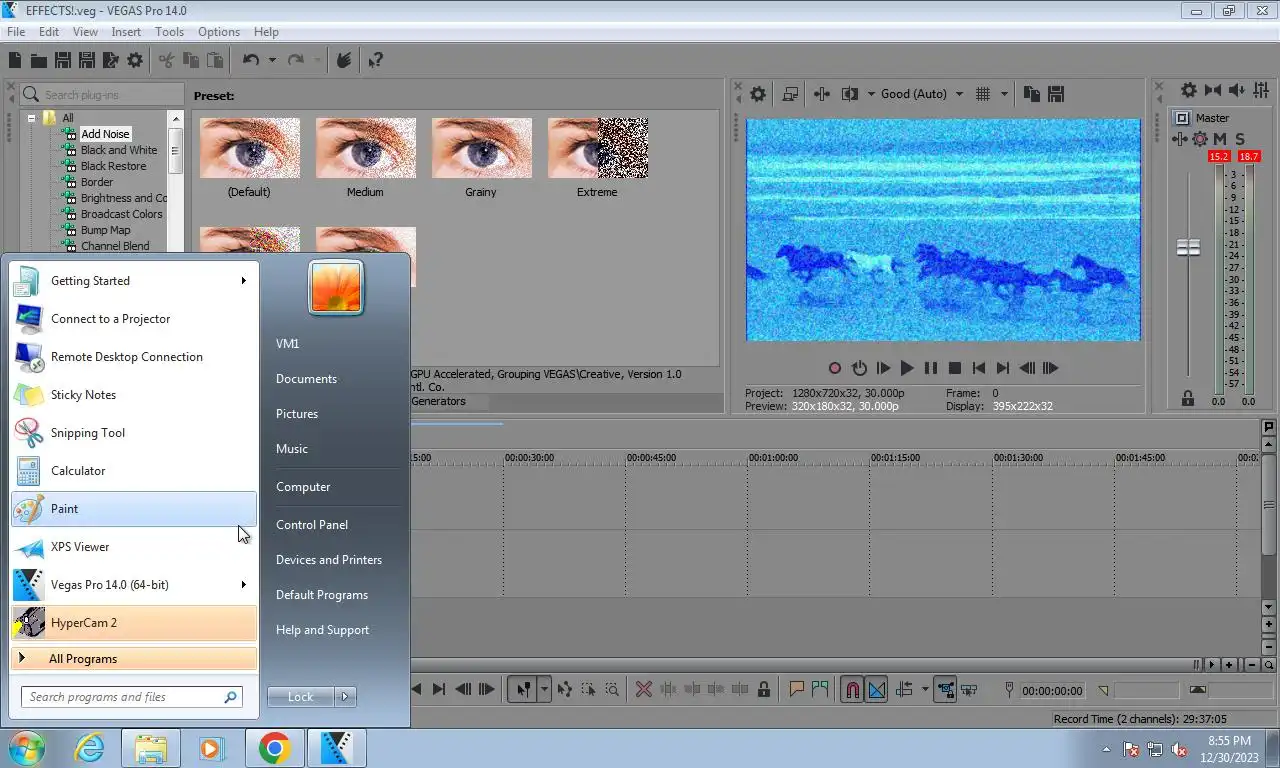This screenshot has height=768, width=1280.
Task: Open All Programs in Start menu
Action: 134,659
